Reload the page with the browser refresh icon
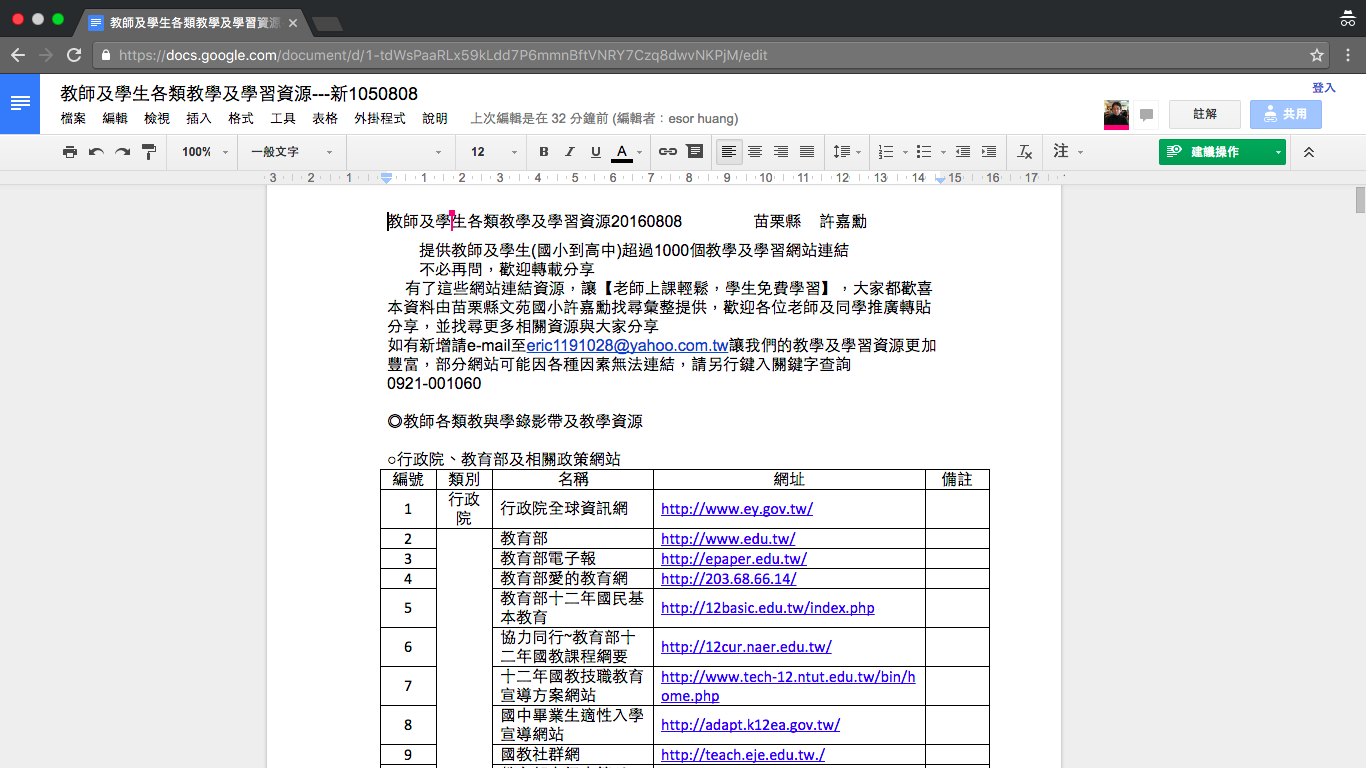Screen dimensions: 1366x768 tap(74, 55)
